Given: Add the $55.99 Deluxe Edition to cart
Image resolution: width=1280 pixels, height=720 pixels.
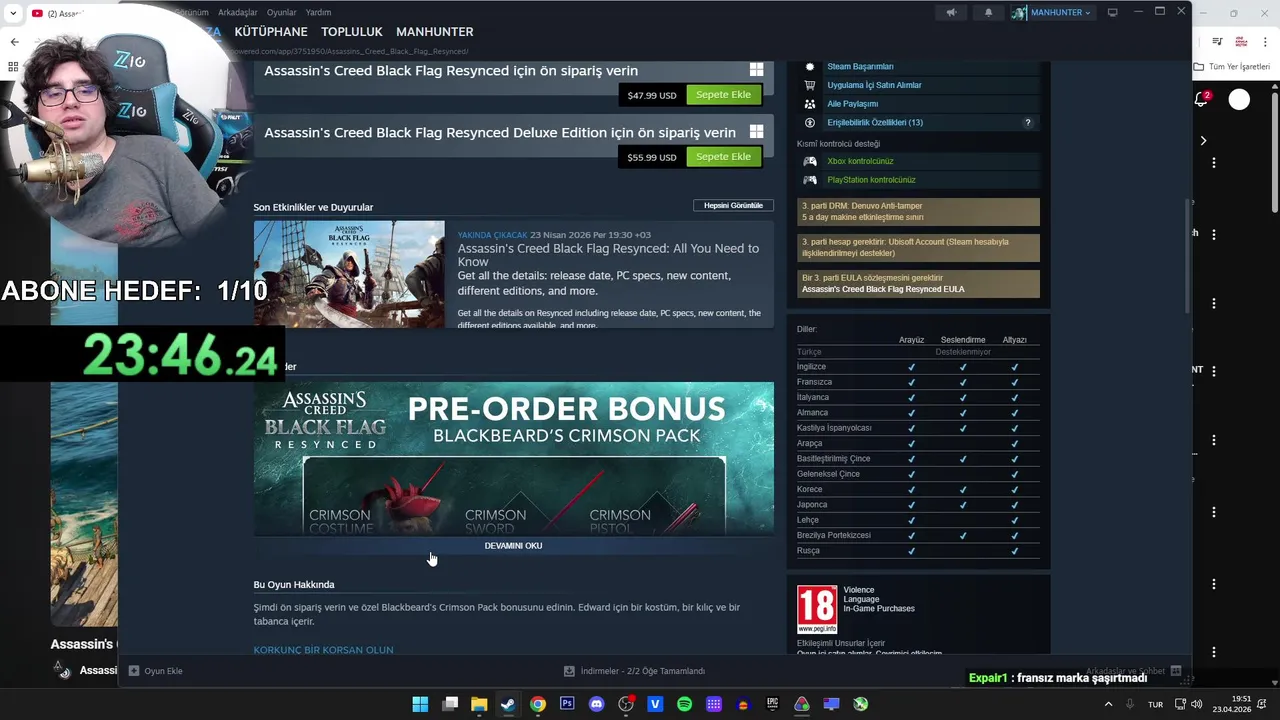Looking at the screenshot, I should (723, 157).
